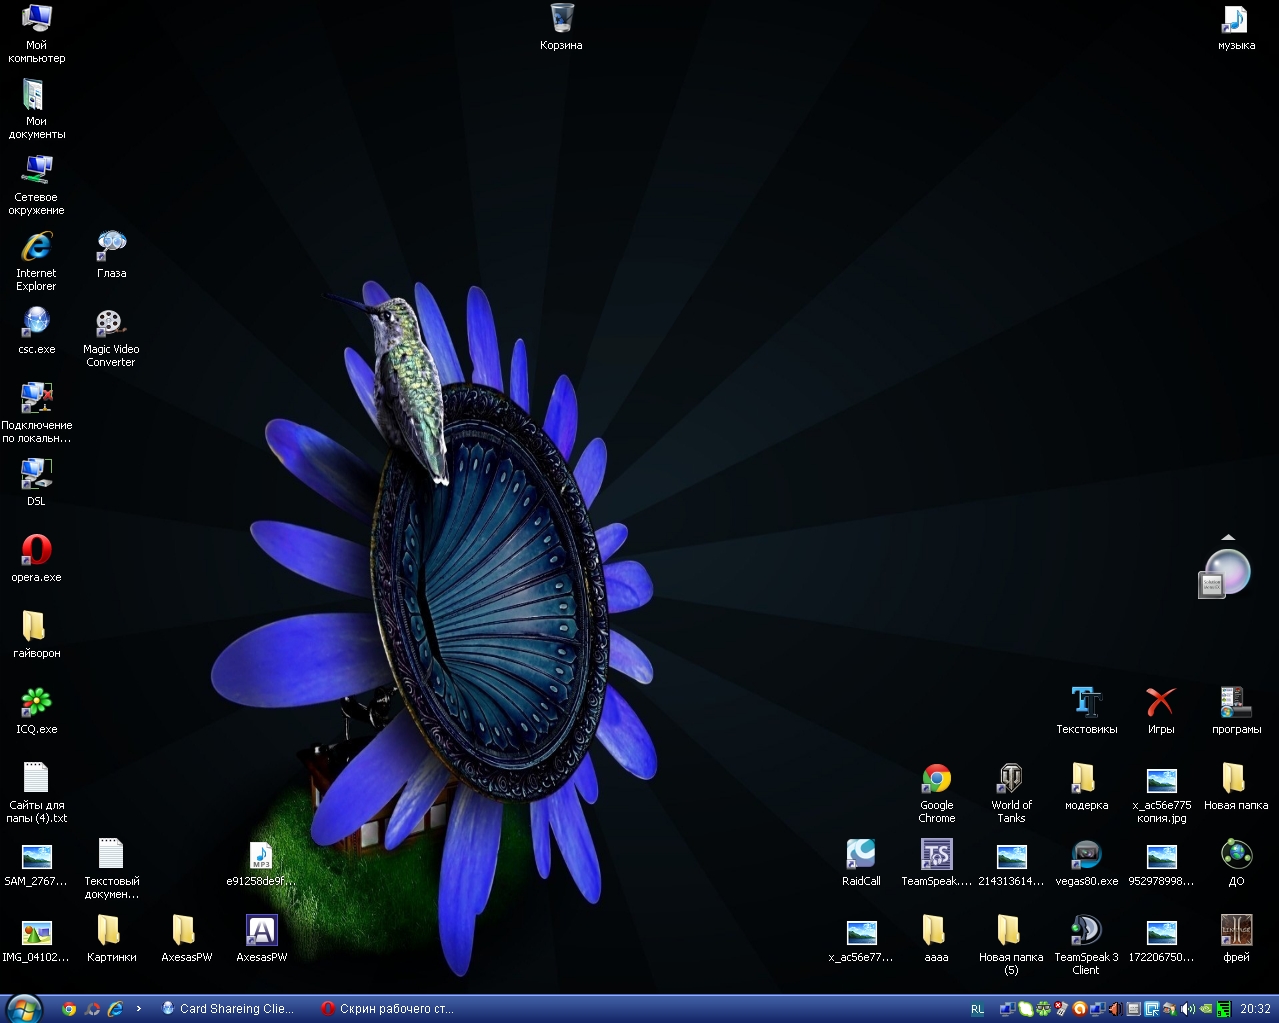
Task: Click the Windows Start orb button
Action: [24, 1008]
